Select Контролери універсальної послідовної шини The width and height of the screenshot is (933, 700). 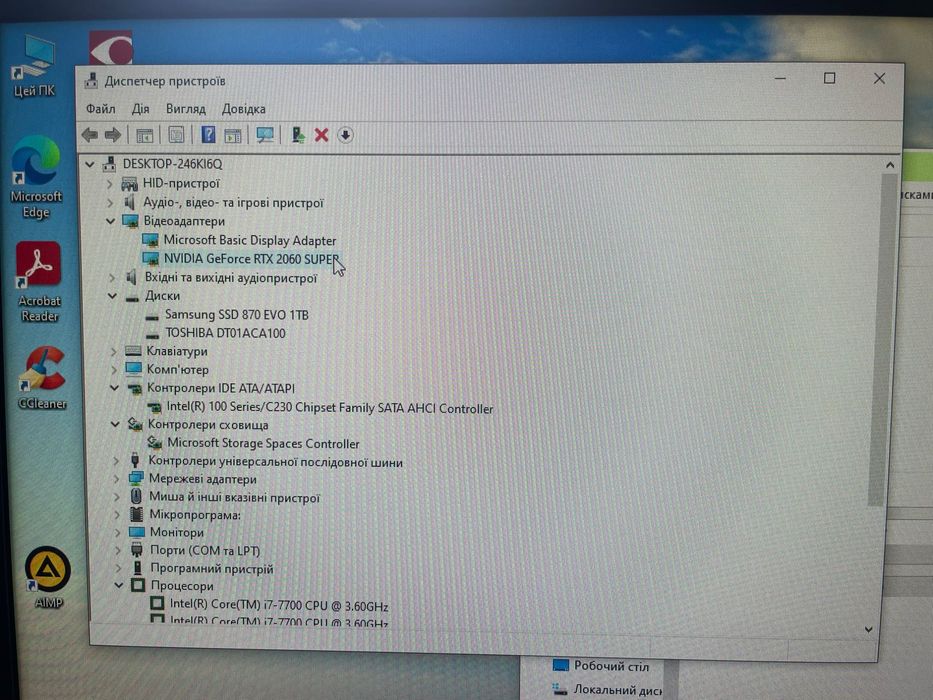[275, 462]
